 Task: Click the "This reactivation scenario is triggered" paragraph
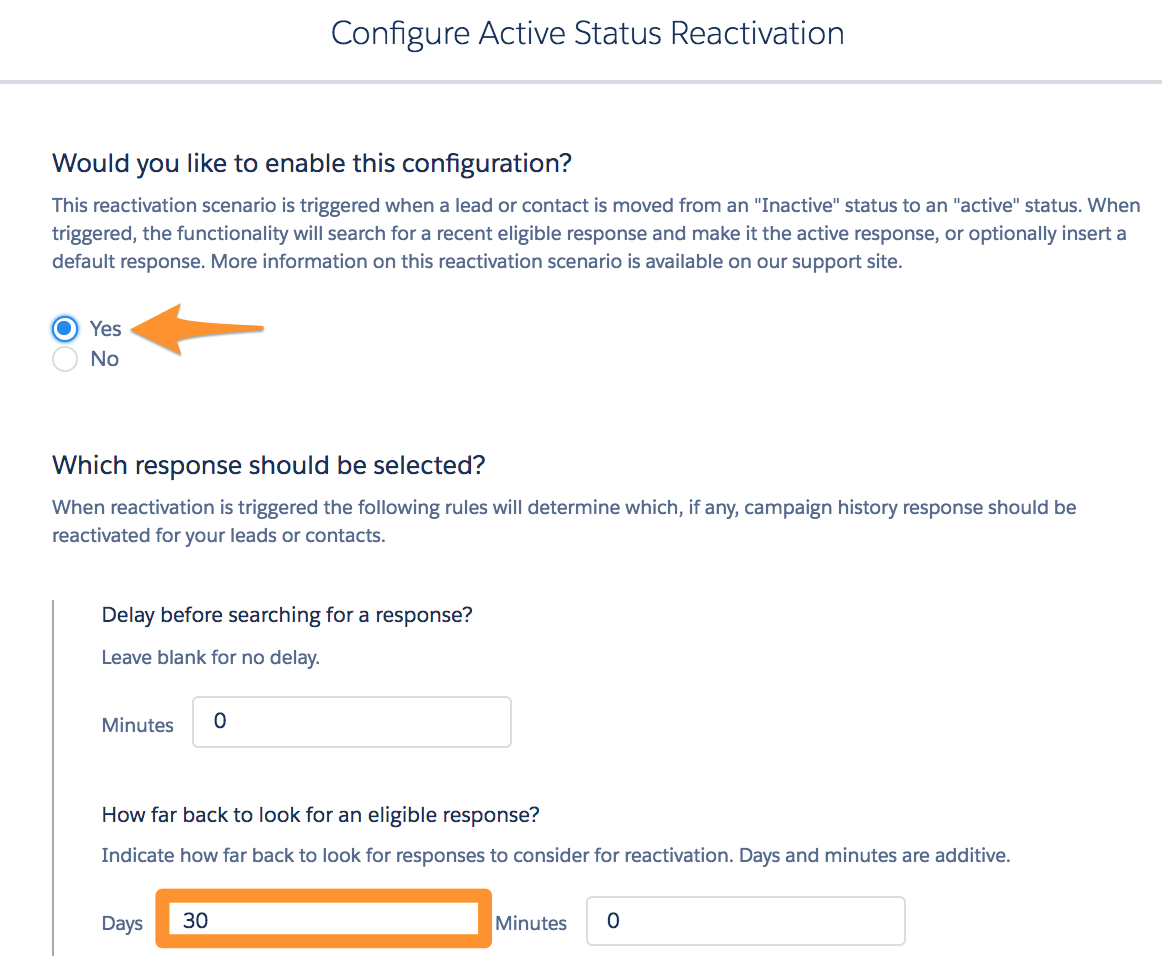pyautogui.click(x=596, y=233)
